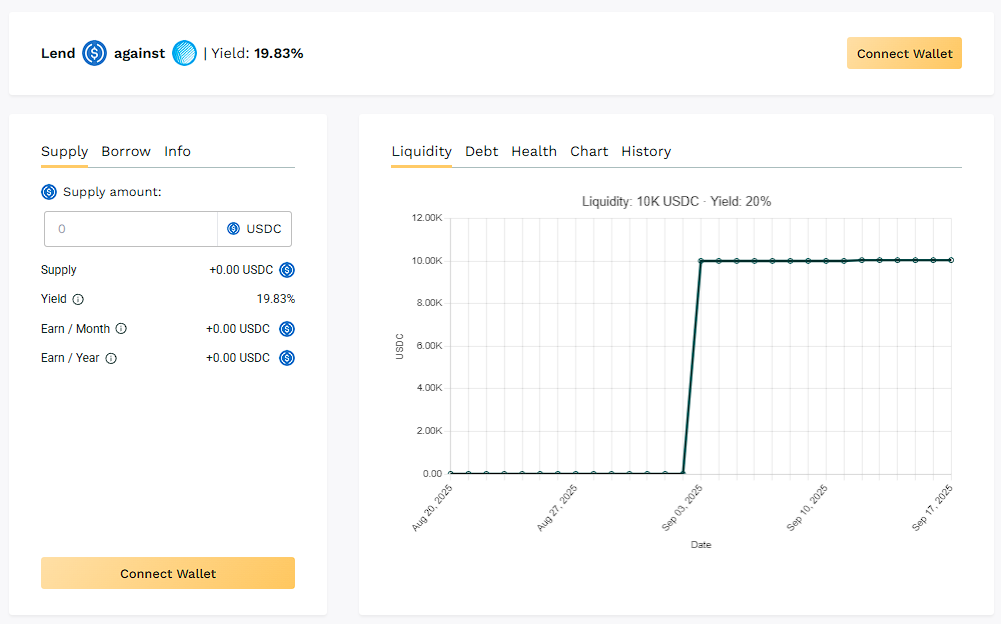Click the USDC token selector in input
Viewport: 1001px width, 624px height.
click(x=255, y=229)
